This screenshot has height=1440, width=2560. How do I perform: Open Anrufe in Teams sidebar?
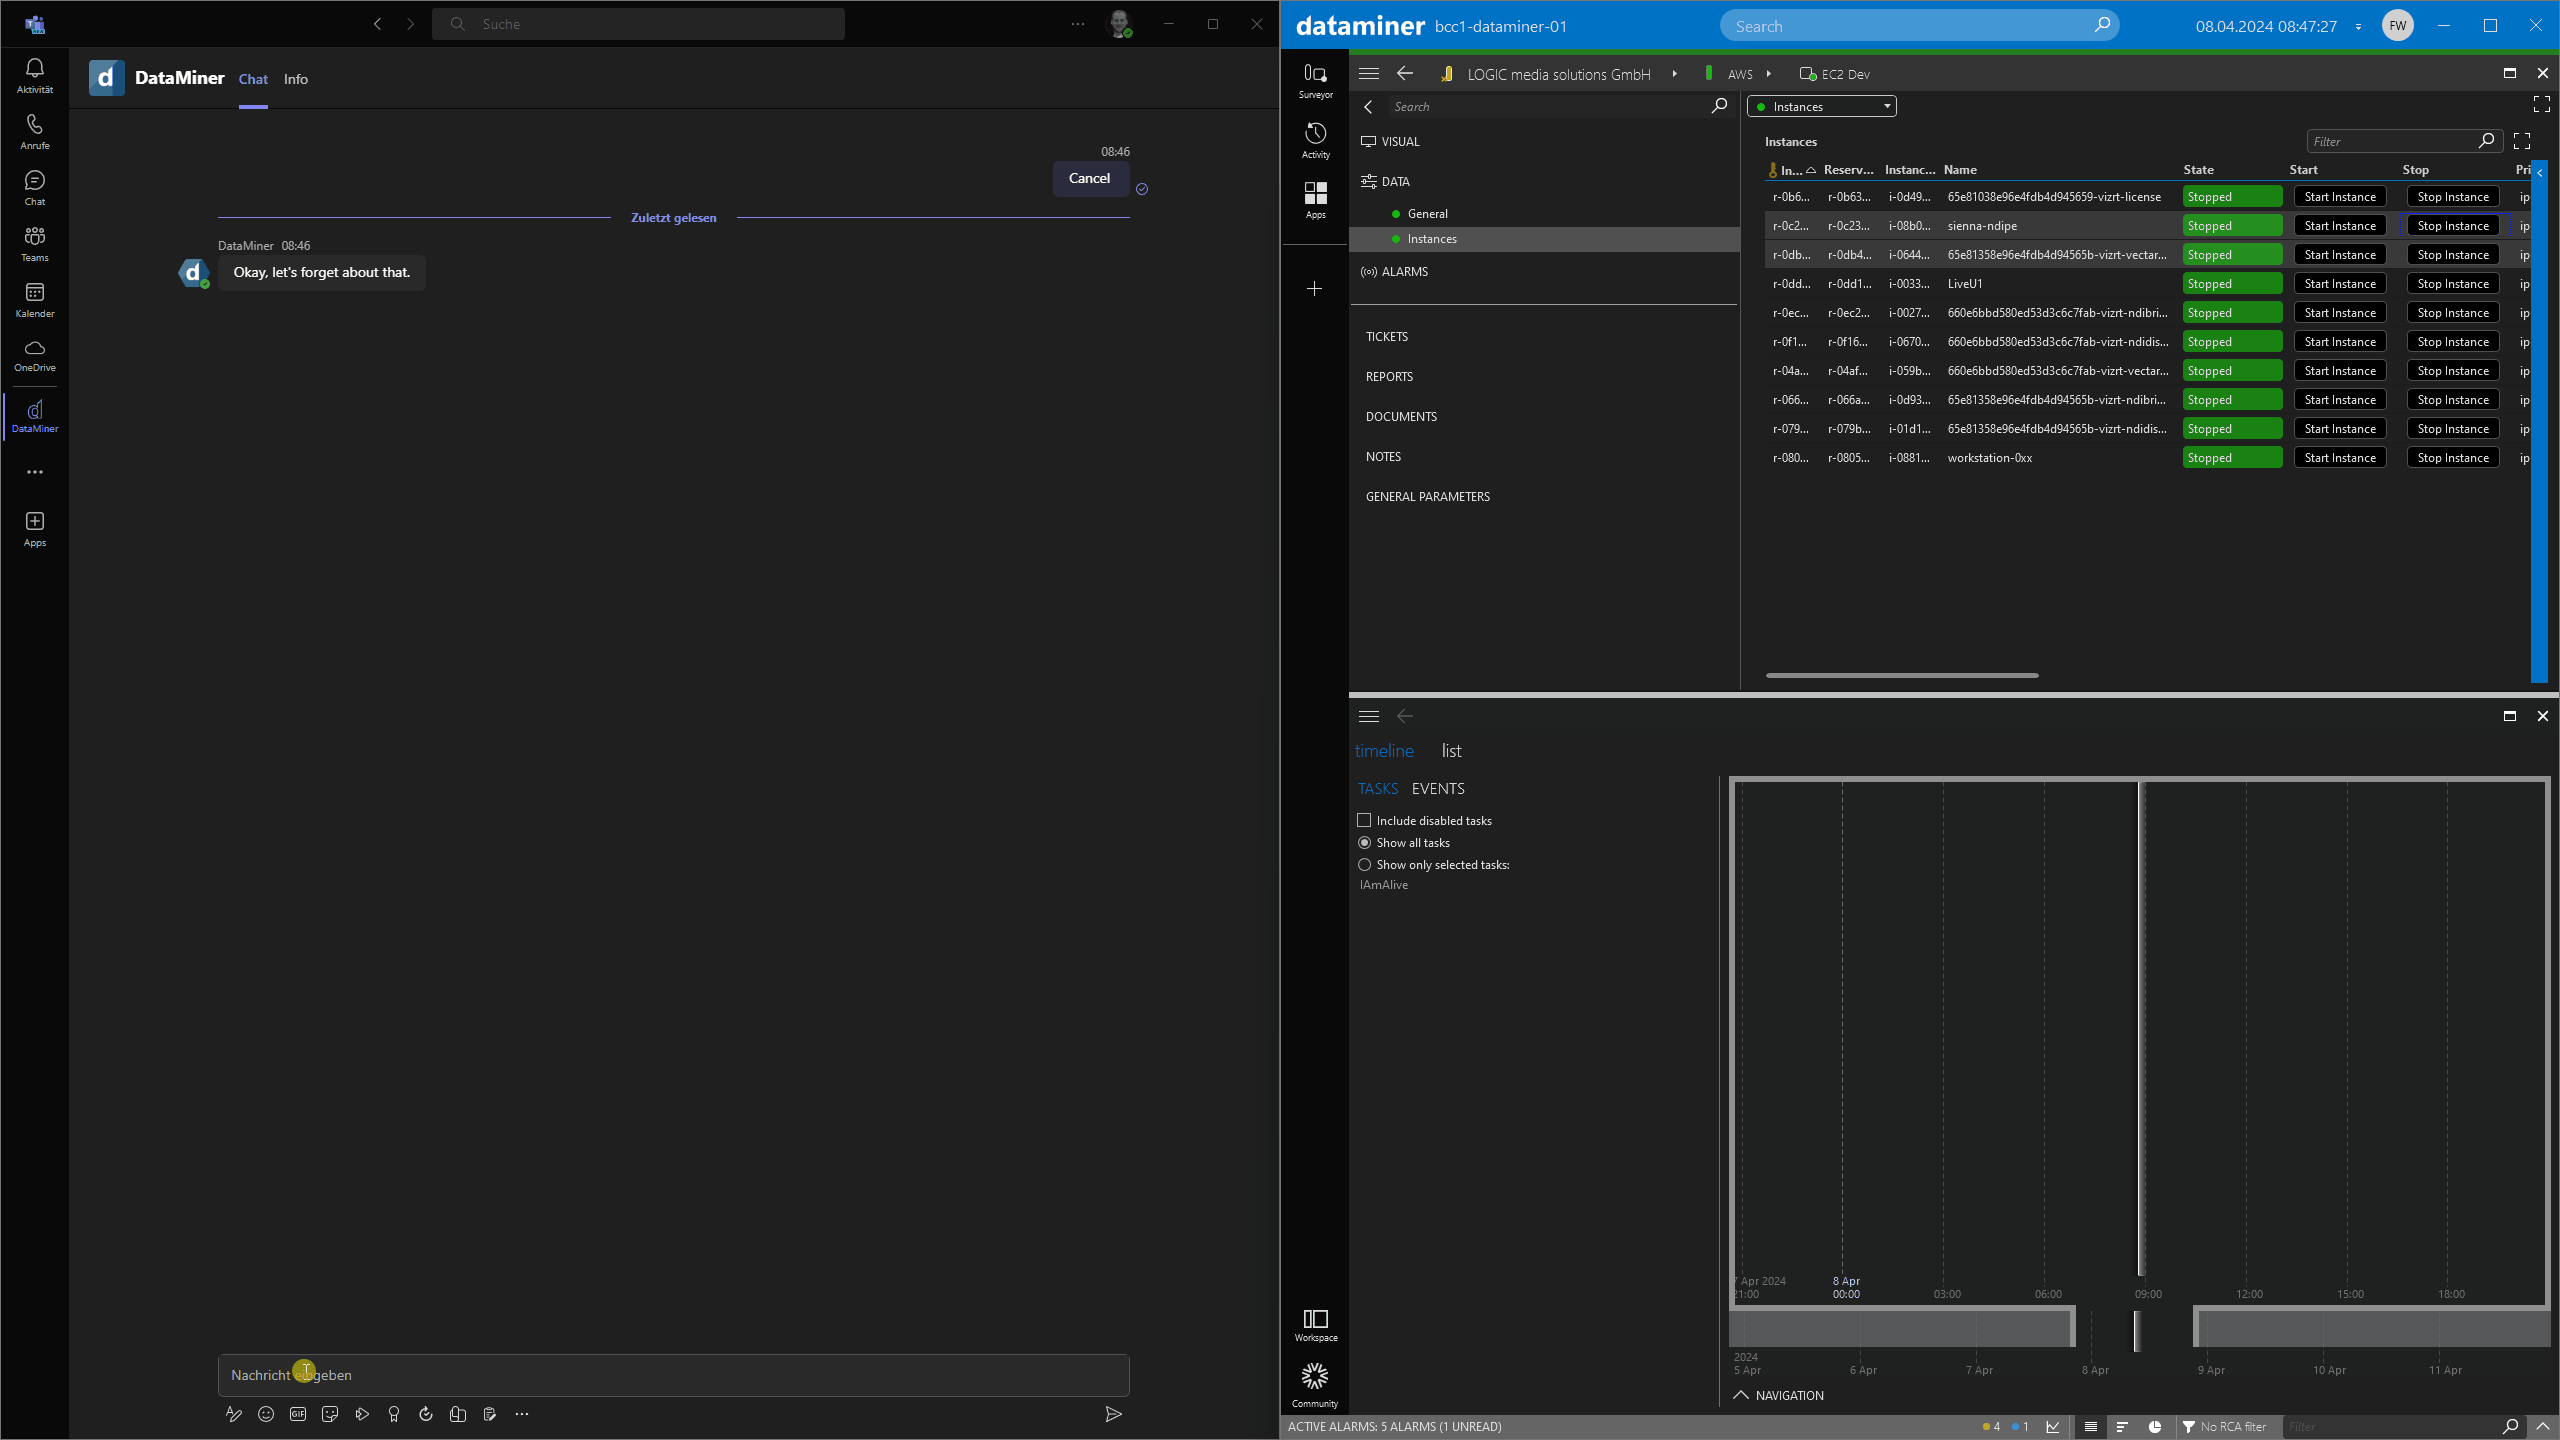click(35, 132)
